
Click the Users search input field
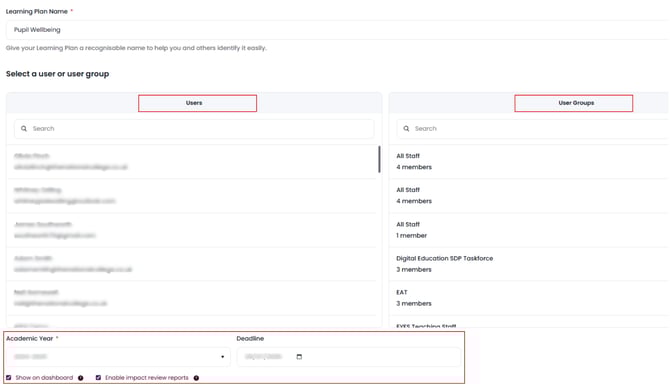pos(194,129)
